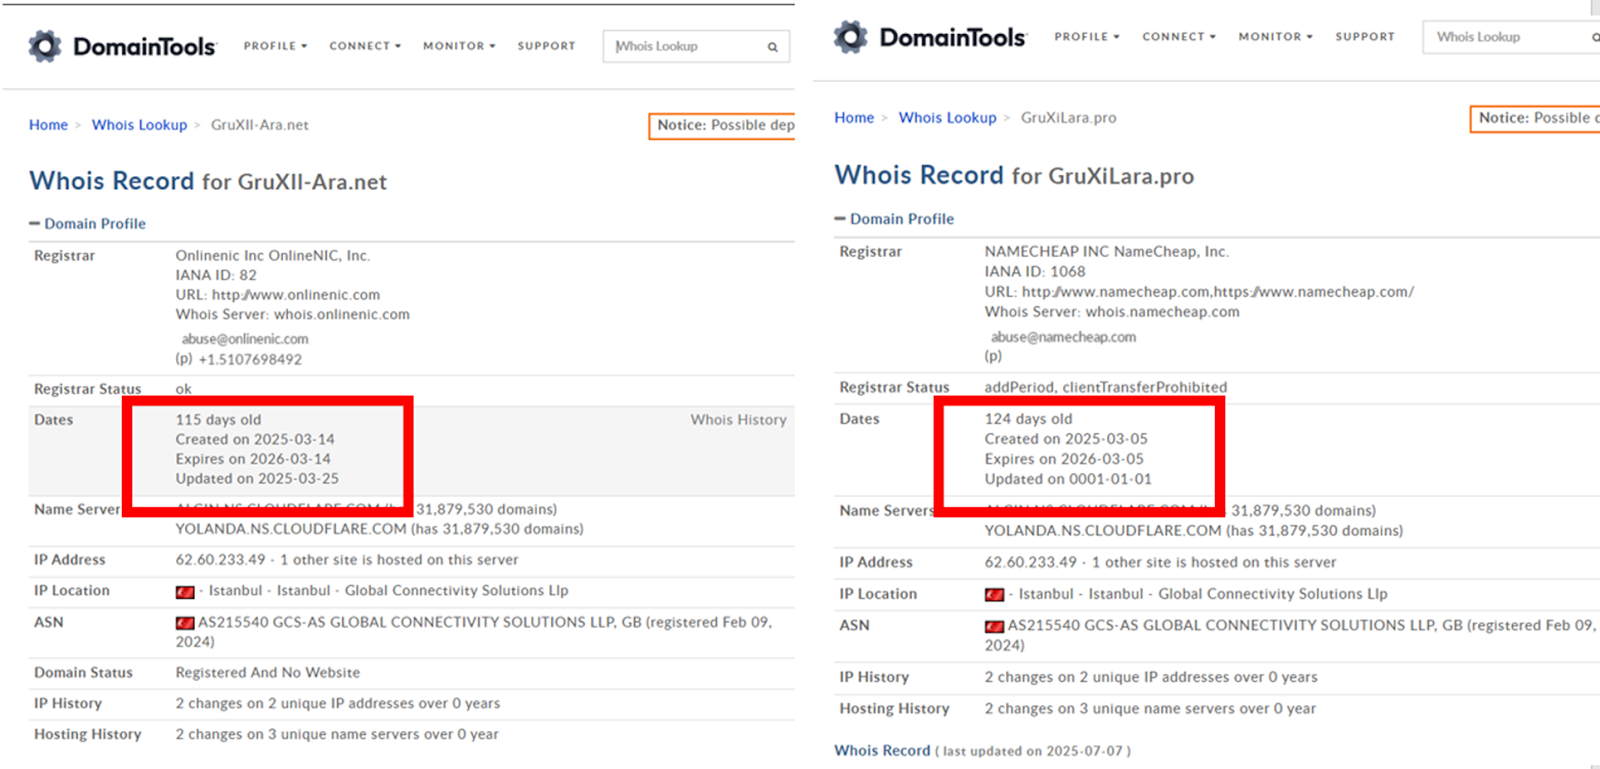Click whois.namecheap.com Whois Server text
Viewport: 1600px width, 769px height.
[x=1163, y=312]
